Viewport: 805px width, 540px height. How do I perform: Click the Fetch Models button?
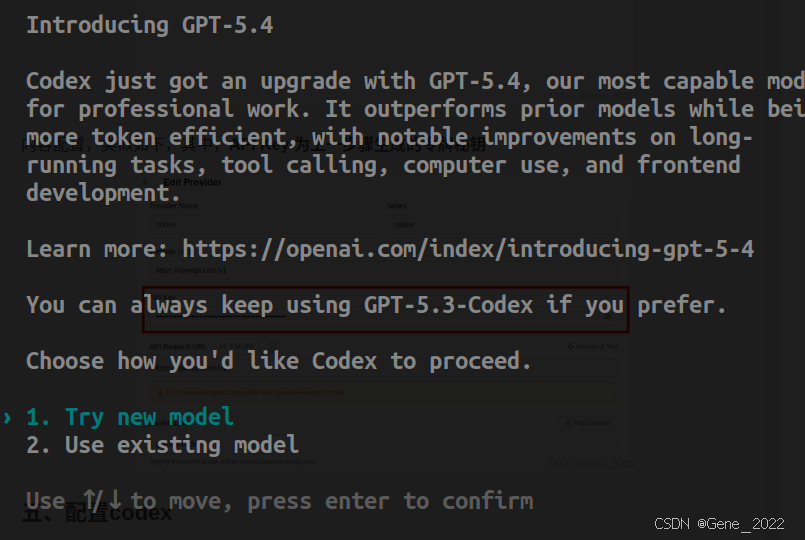(588, 423)
